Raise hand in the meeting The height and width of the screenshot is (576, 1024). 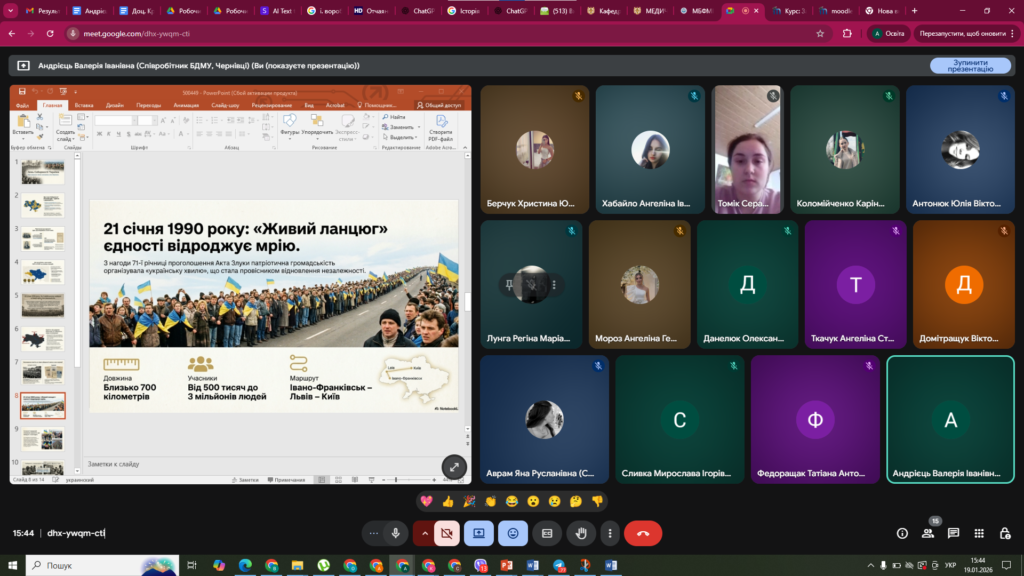(x=581, y=533)
